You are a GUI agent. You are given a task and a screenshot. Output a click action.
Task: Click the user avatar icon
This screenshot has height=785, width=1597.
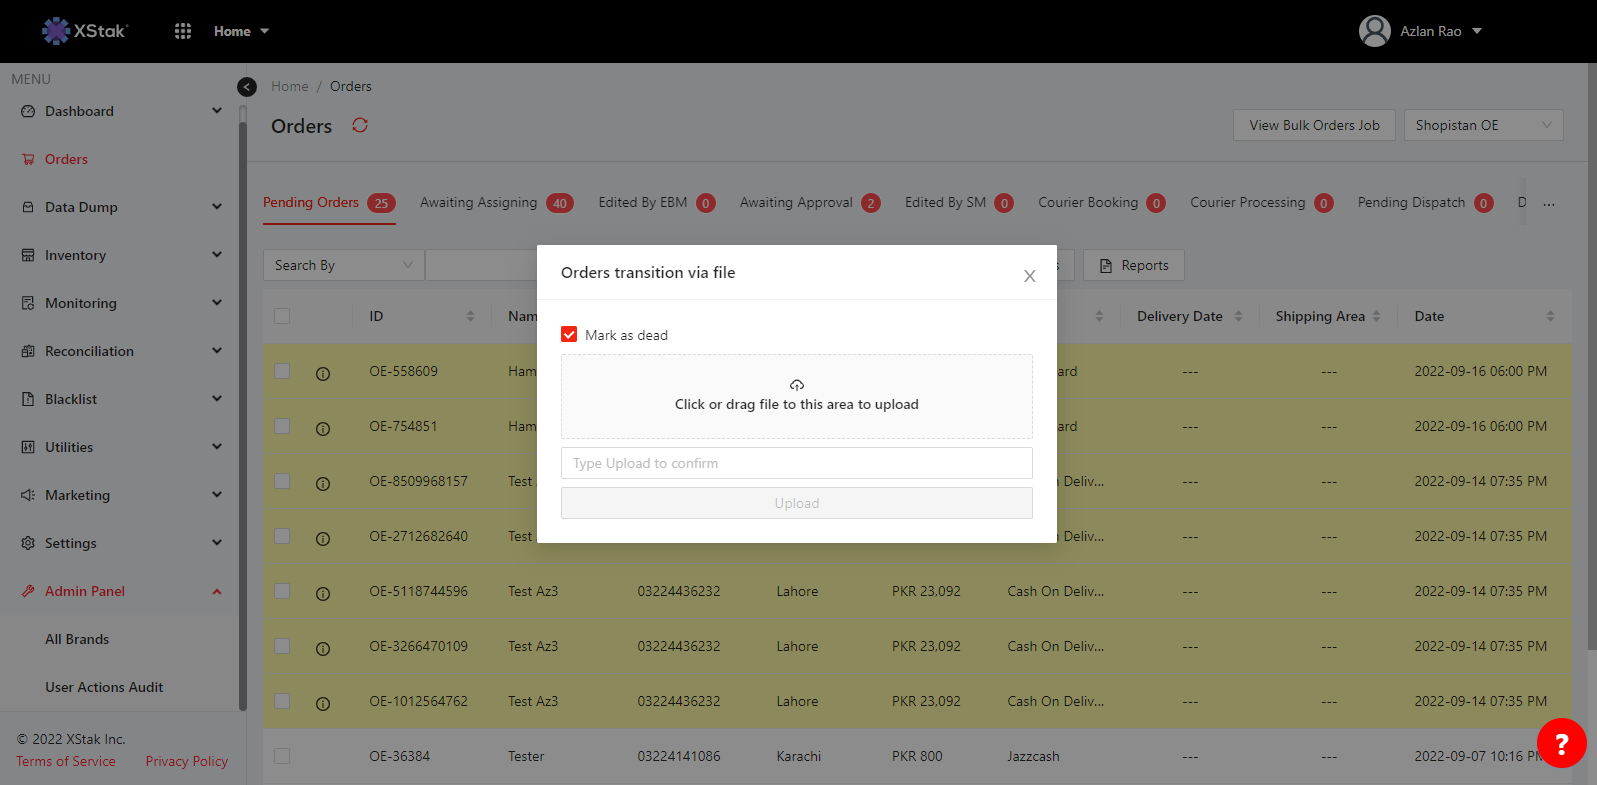(x=1375, y=31)
